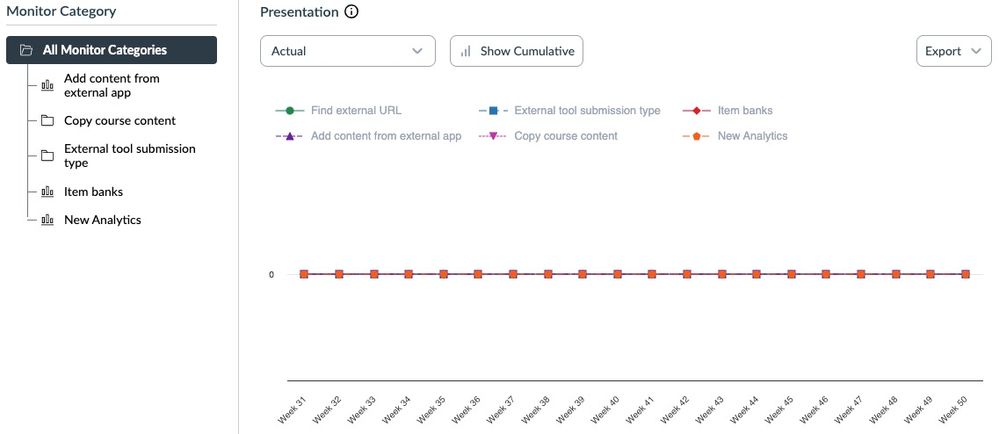This screenshot has height=434, width=999.
Task: Open the Actual presentation dropdown
Action: (x=347, y=51)
